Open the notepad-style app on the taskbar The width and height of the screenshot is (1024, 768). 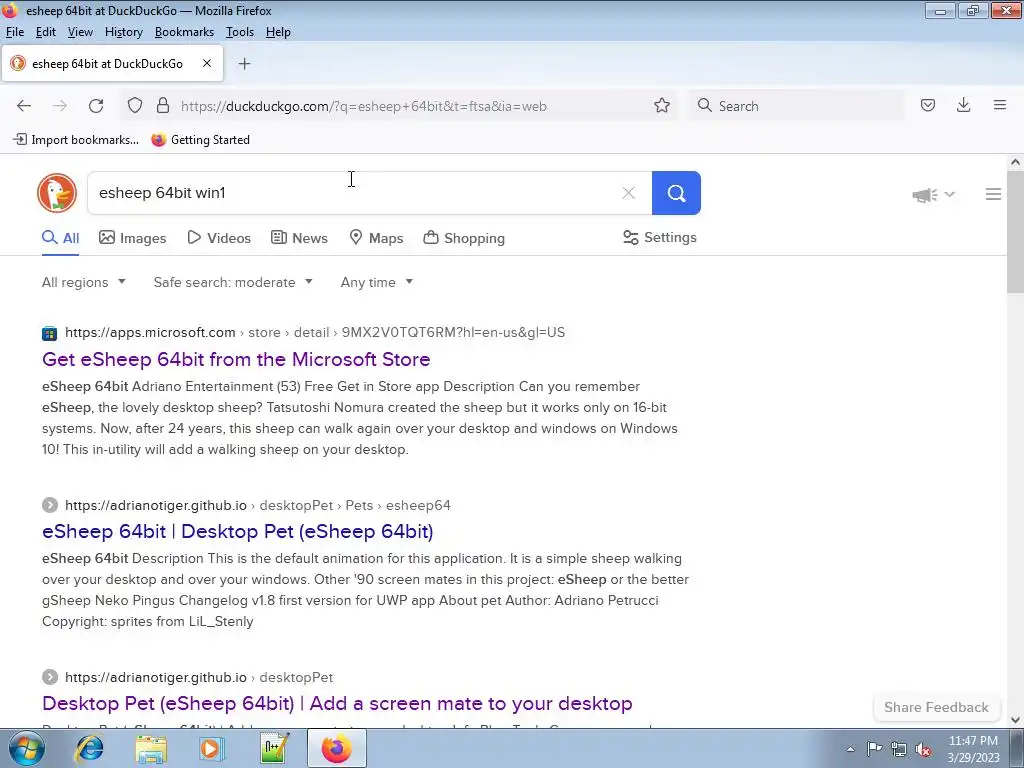click(274, 748)
